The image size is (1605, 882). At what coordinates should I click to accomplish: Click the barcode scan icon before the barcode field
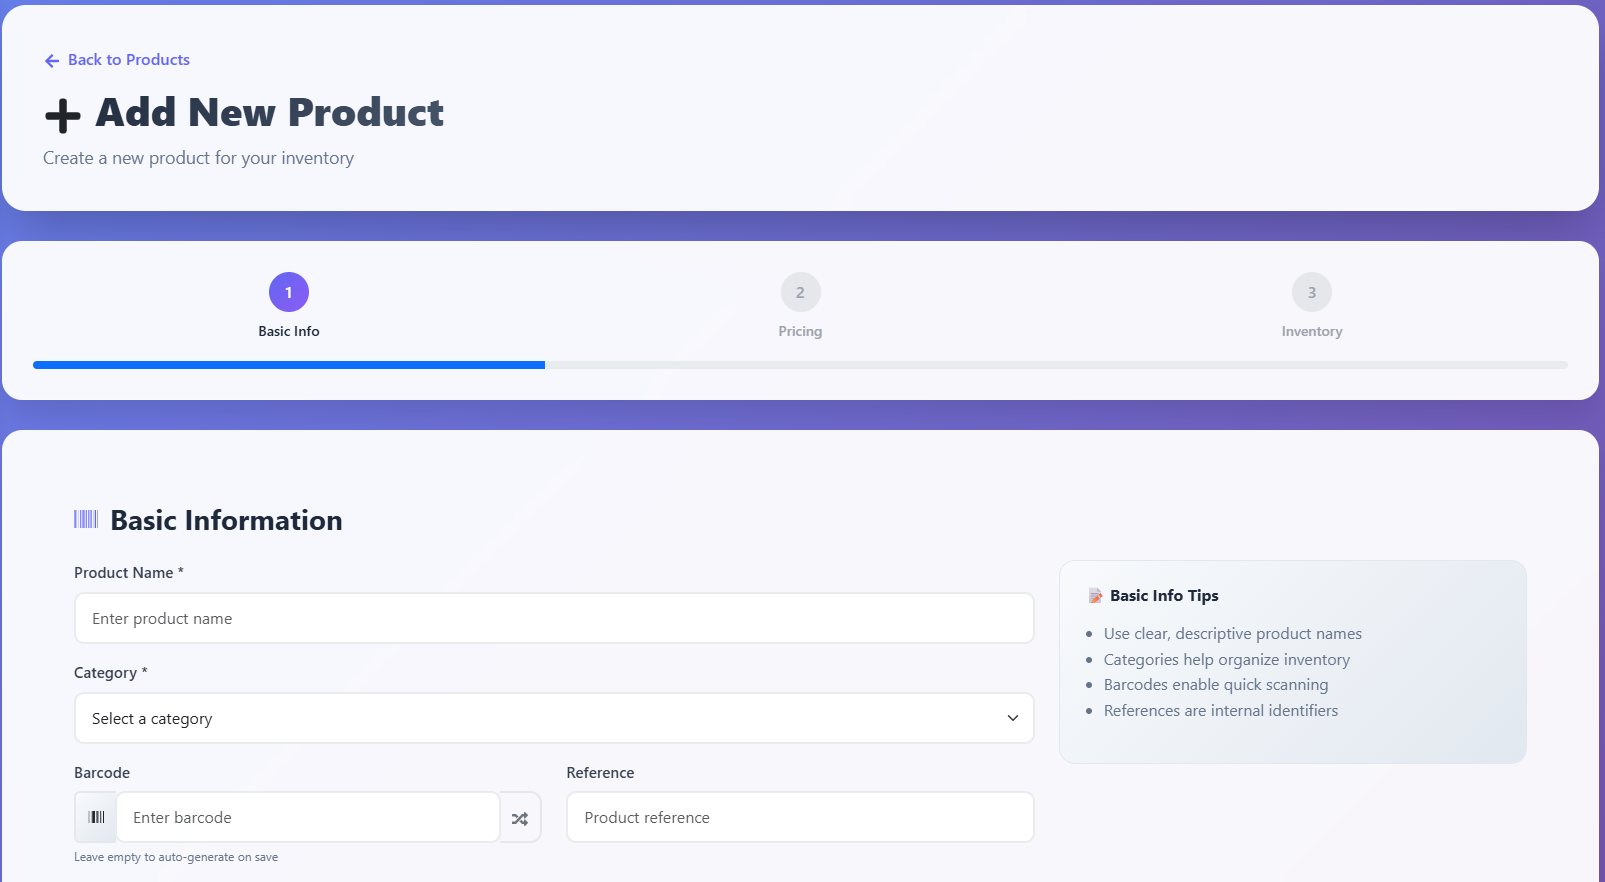point(96,817)
